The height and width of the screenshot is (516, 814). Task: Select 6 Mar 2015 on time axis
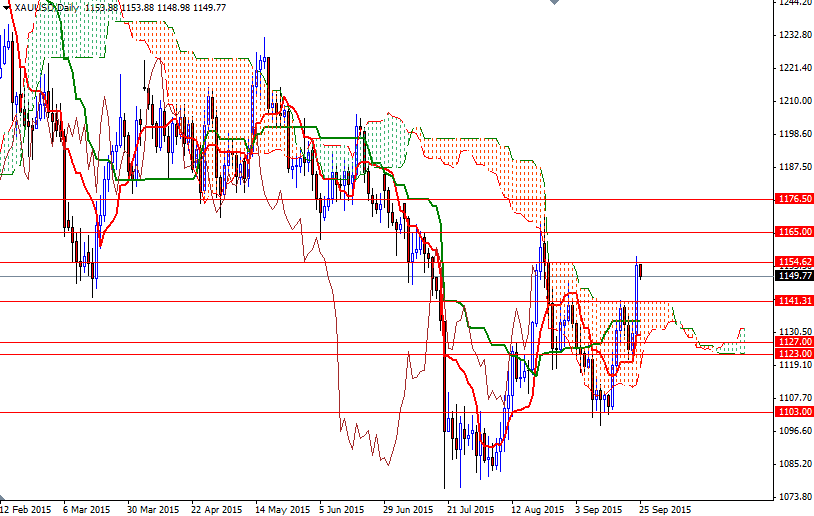click(85, 508)
